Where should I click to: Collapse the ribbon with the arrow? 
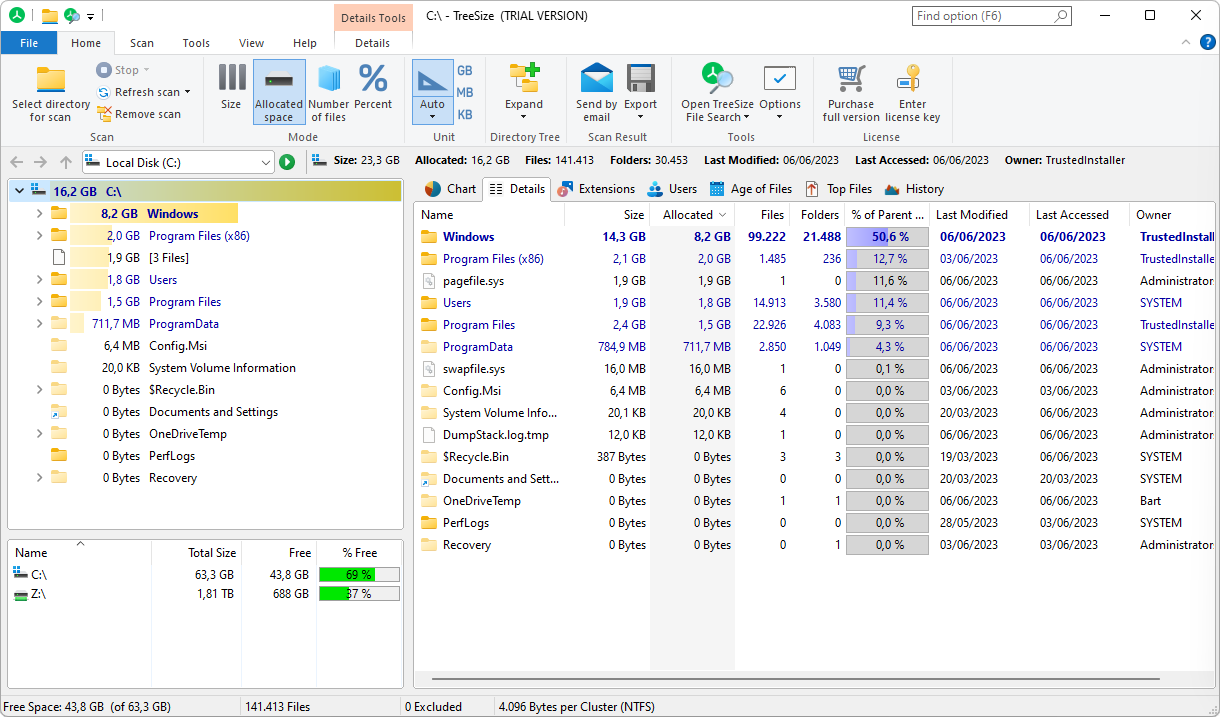point(1186,42)
